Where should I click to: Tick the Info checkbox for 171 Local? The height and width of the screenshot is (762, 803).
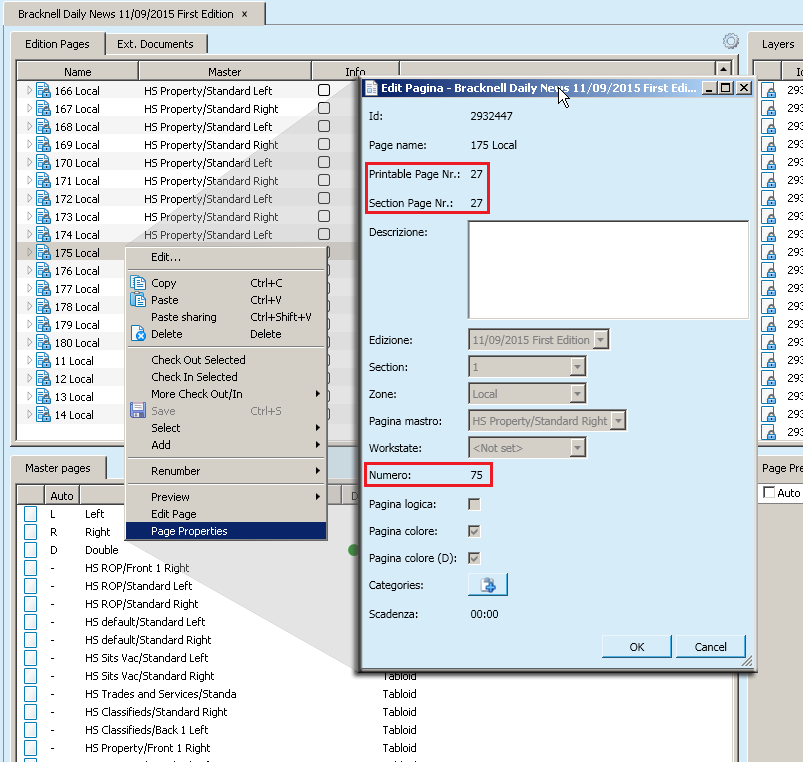pyautogui.click(x=324, y=180)
